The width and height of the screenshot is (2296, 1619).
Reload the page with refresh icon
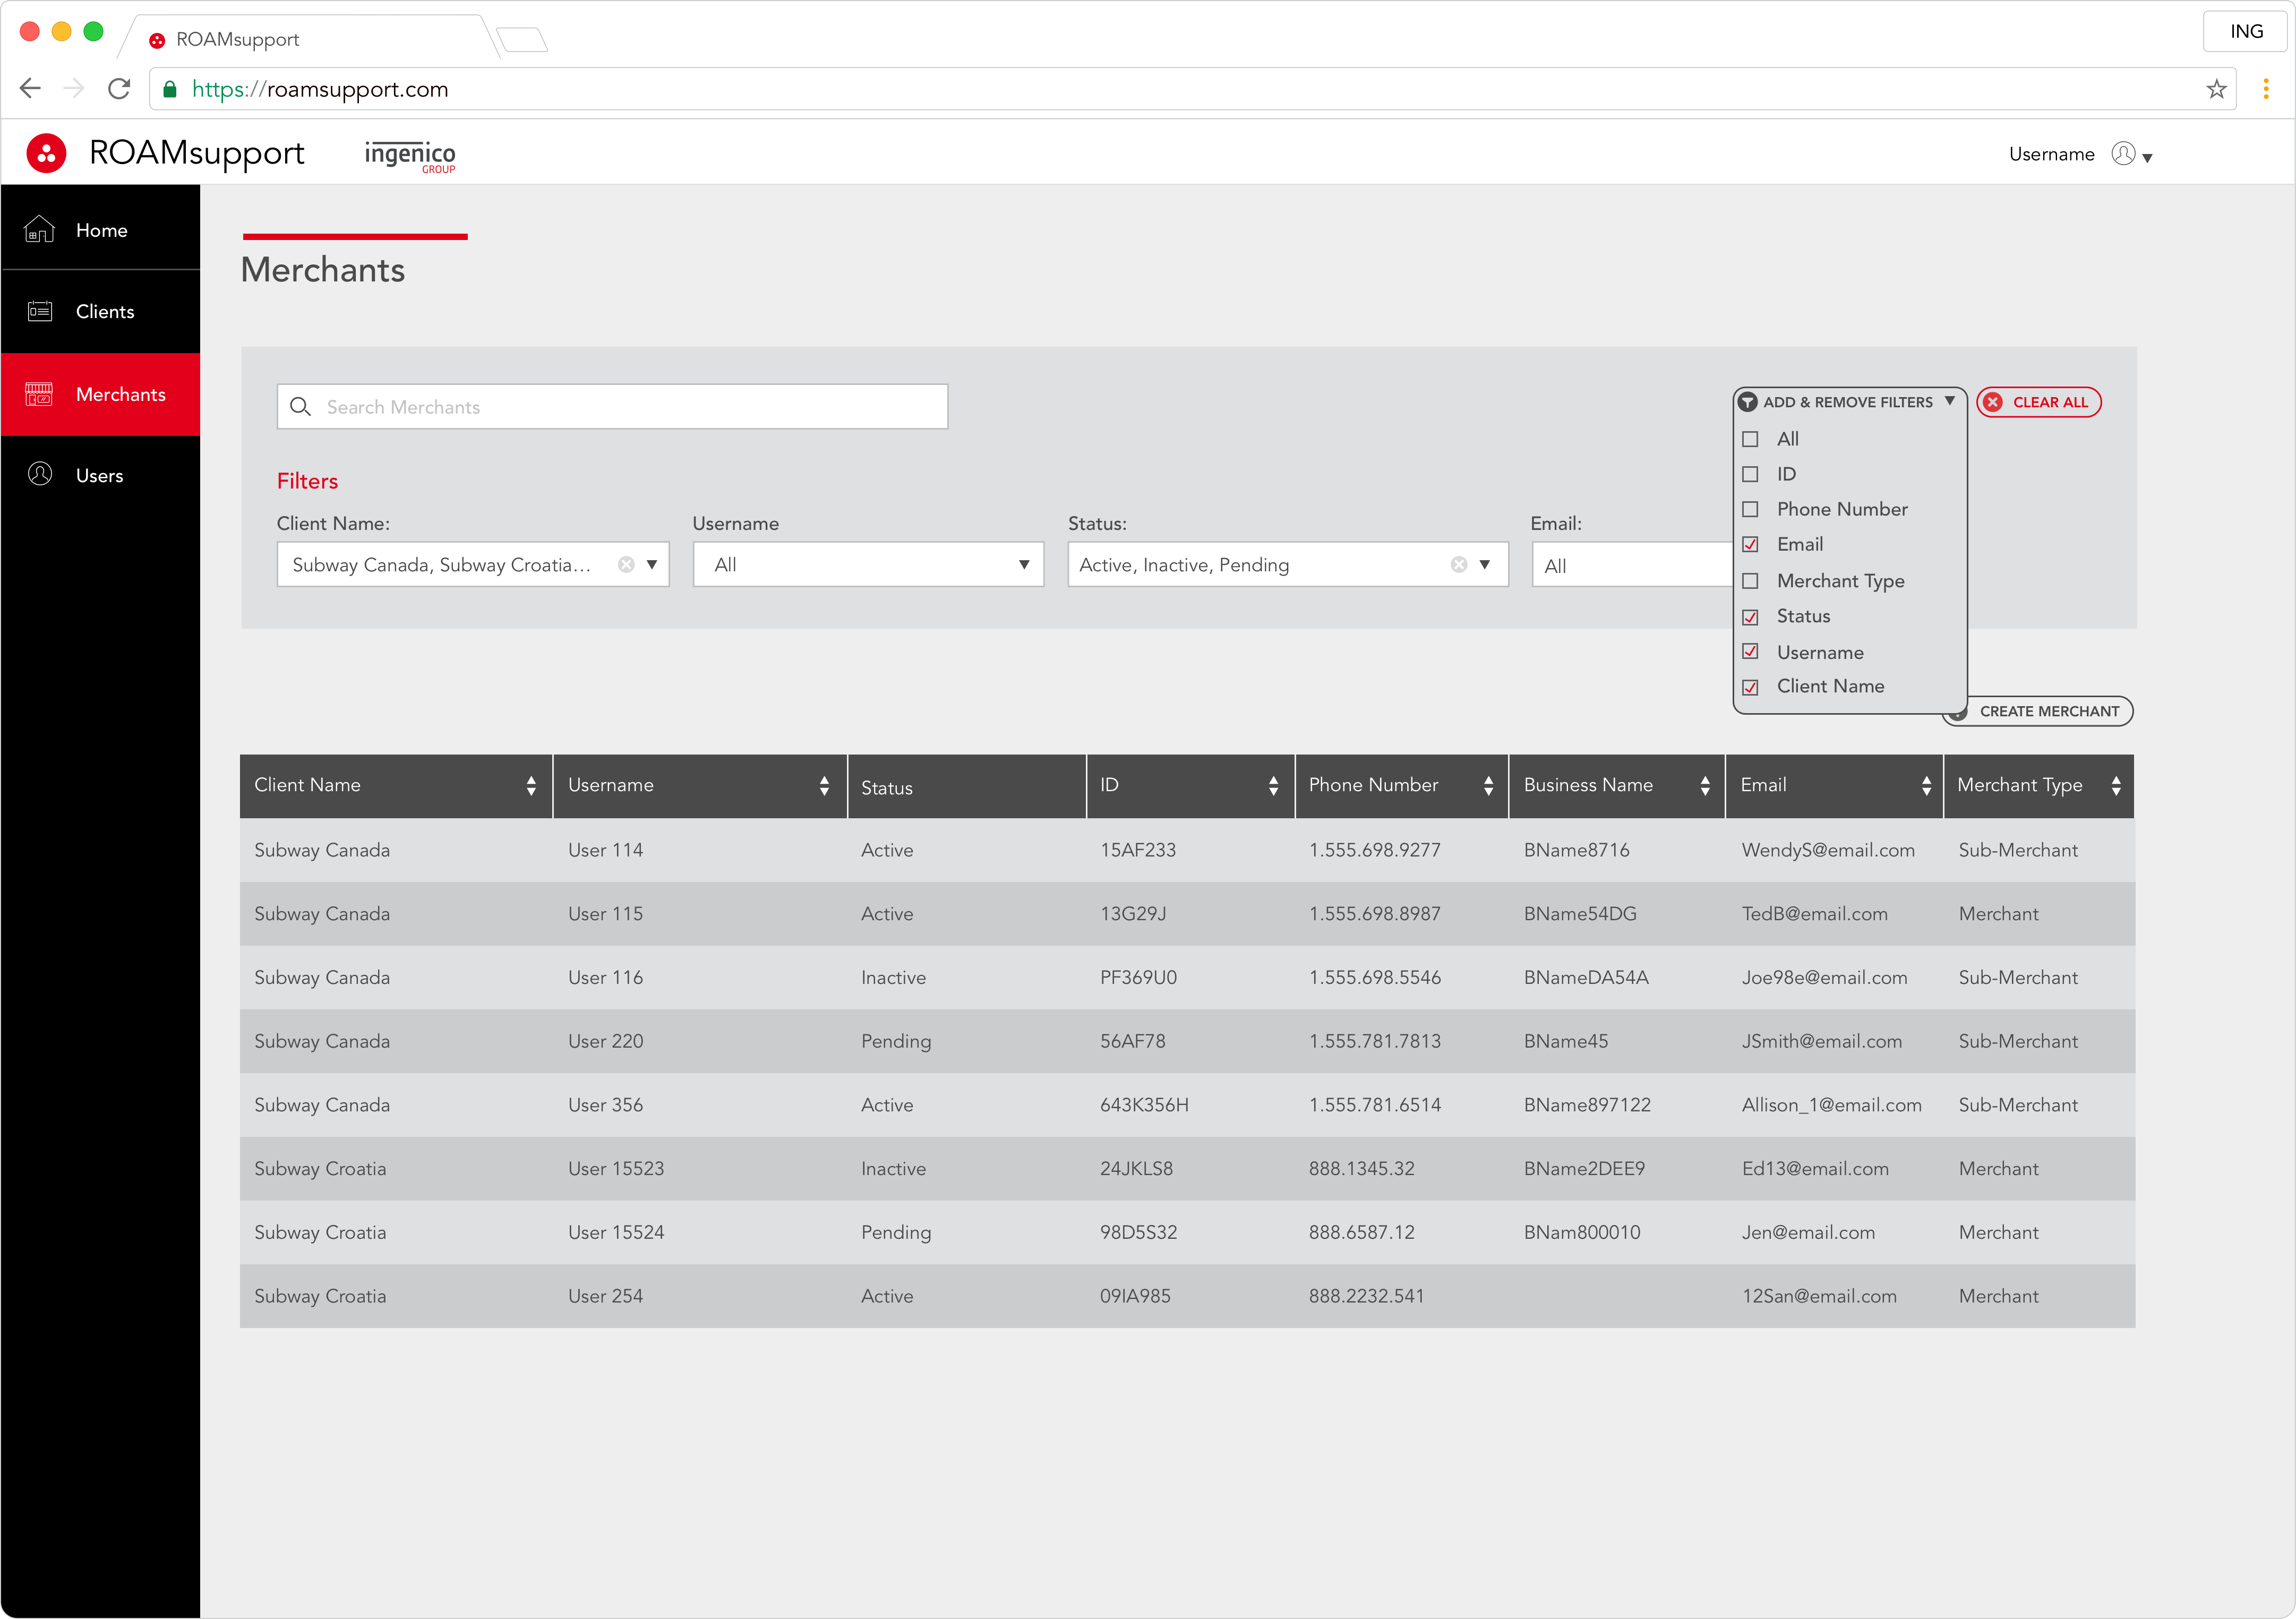tap(119, 89)
